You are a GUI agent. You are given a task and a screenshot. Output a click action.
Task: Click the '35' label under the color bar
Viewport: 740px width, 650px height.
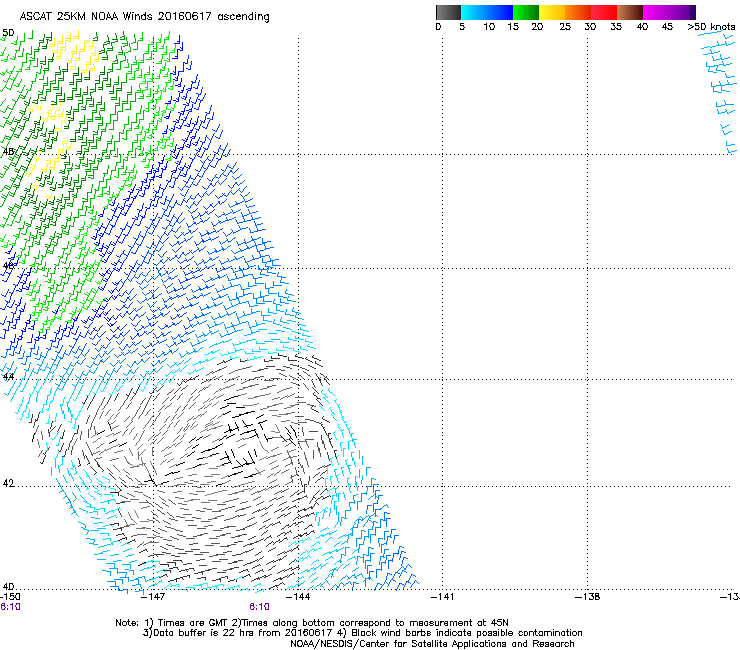pos(616,27)
